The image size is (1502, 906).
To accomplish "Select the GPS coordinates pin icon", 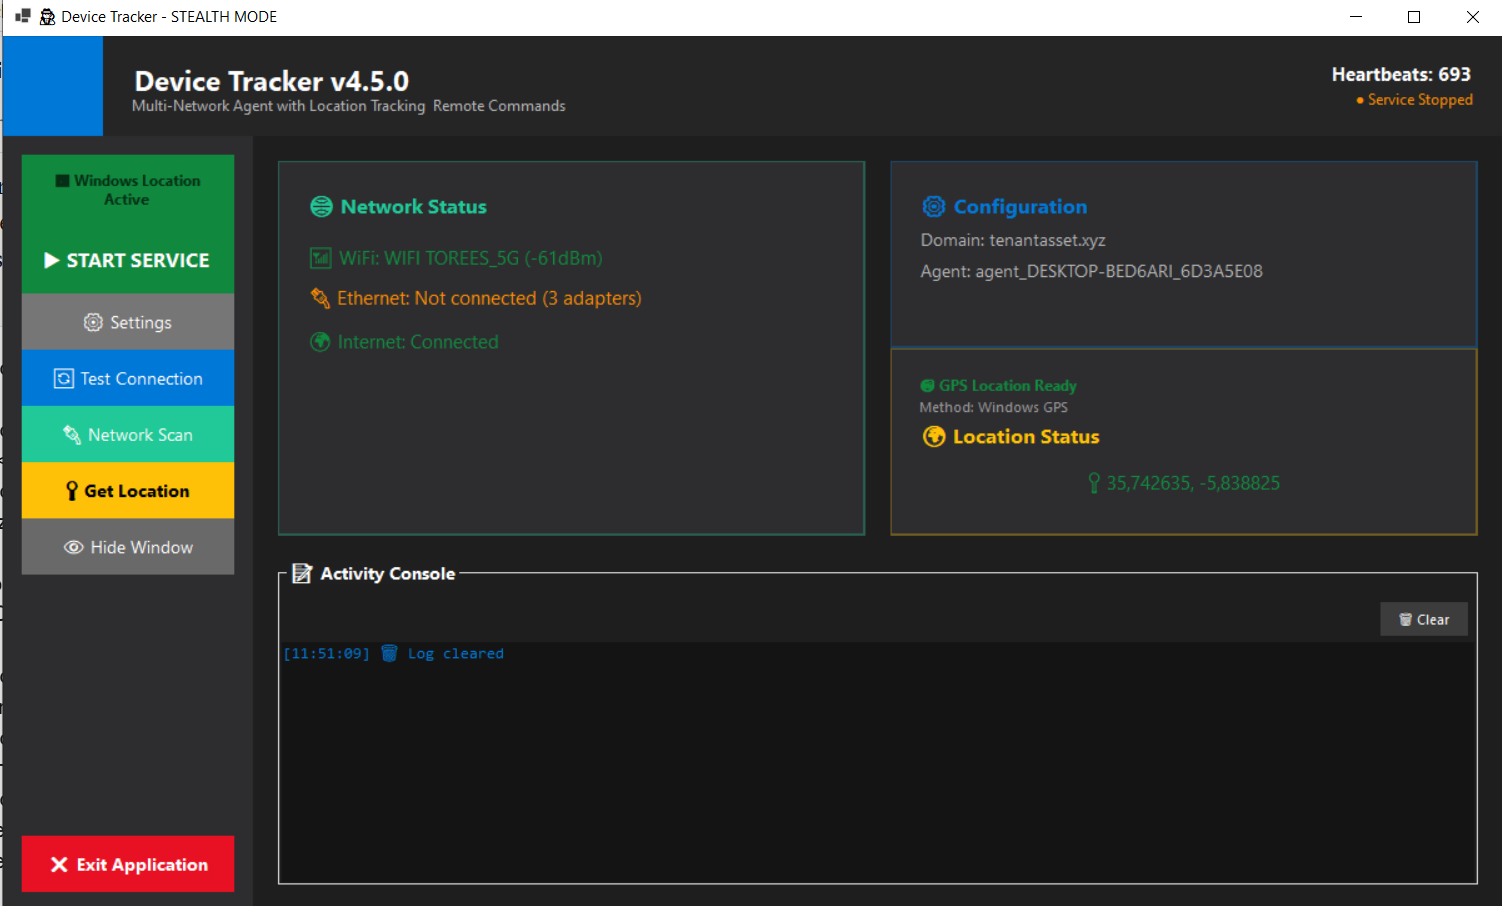I will [1093, 483].
